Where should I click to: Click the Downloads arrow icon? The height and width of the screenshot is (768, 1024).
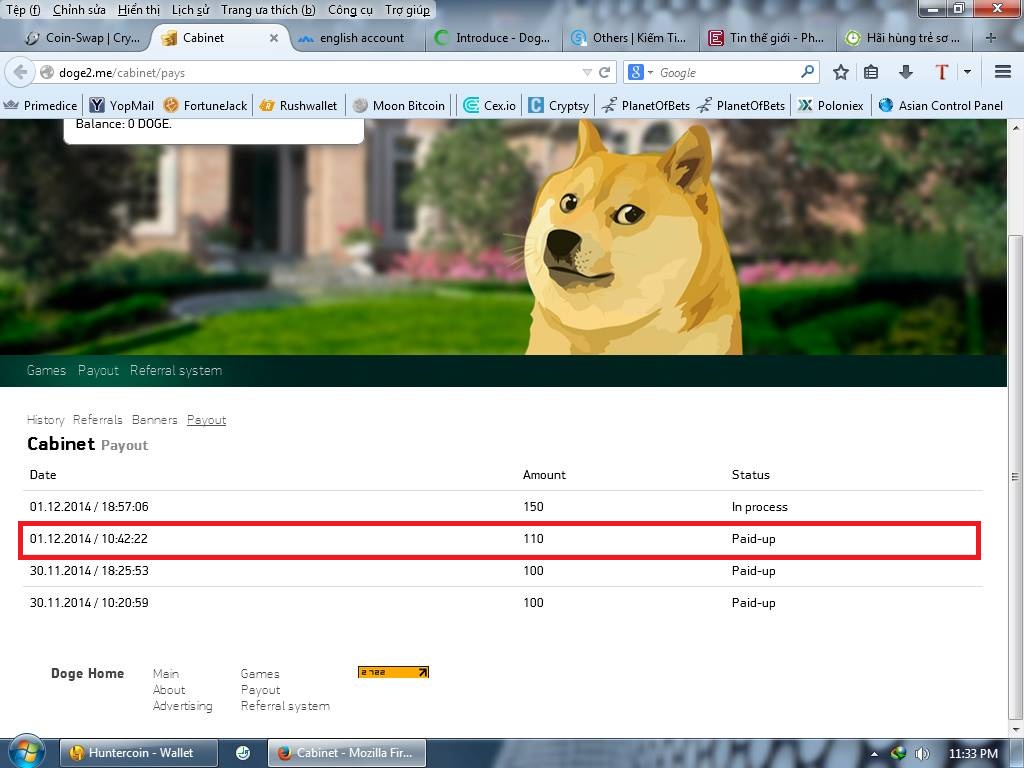907,71
